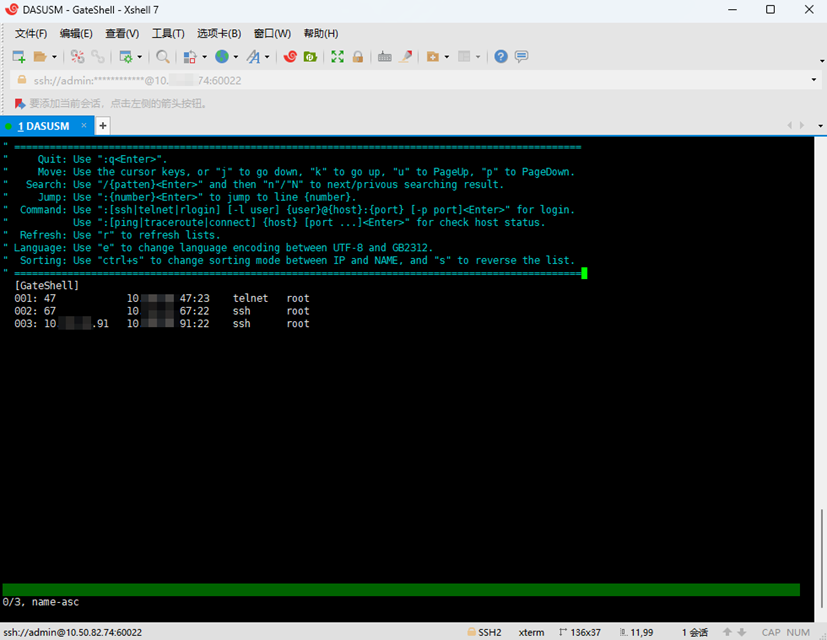Click the ssh address bar field

(x=400, y=80)
